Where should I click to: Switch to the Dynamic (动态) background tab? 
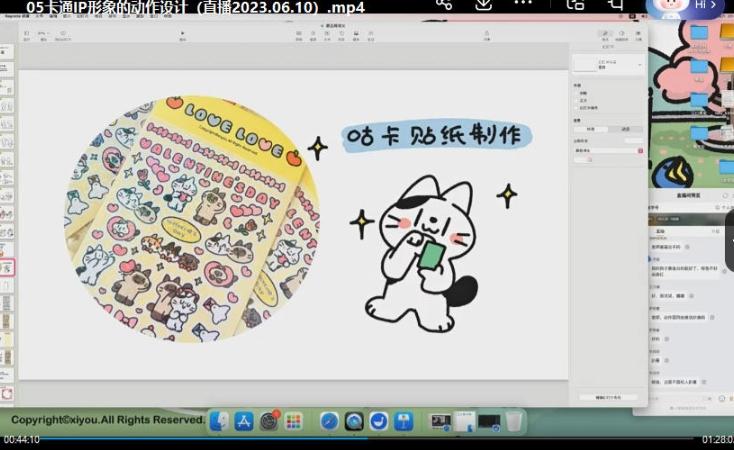tap(625, 129)
